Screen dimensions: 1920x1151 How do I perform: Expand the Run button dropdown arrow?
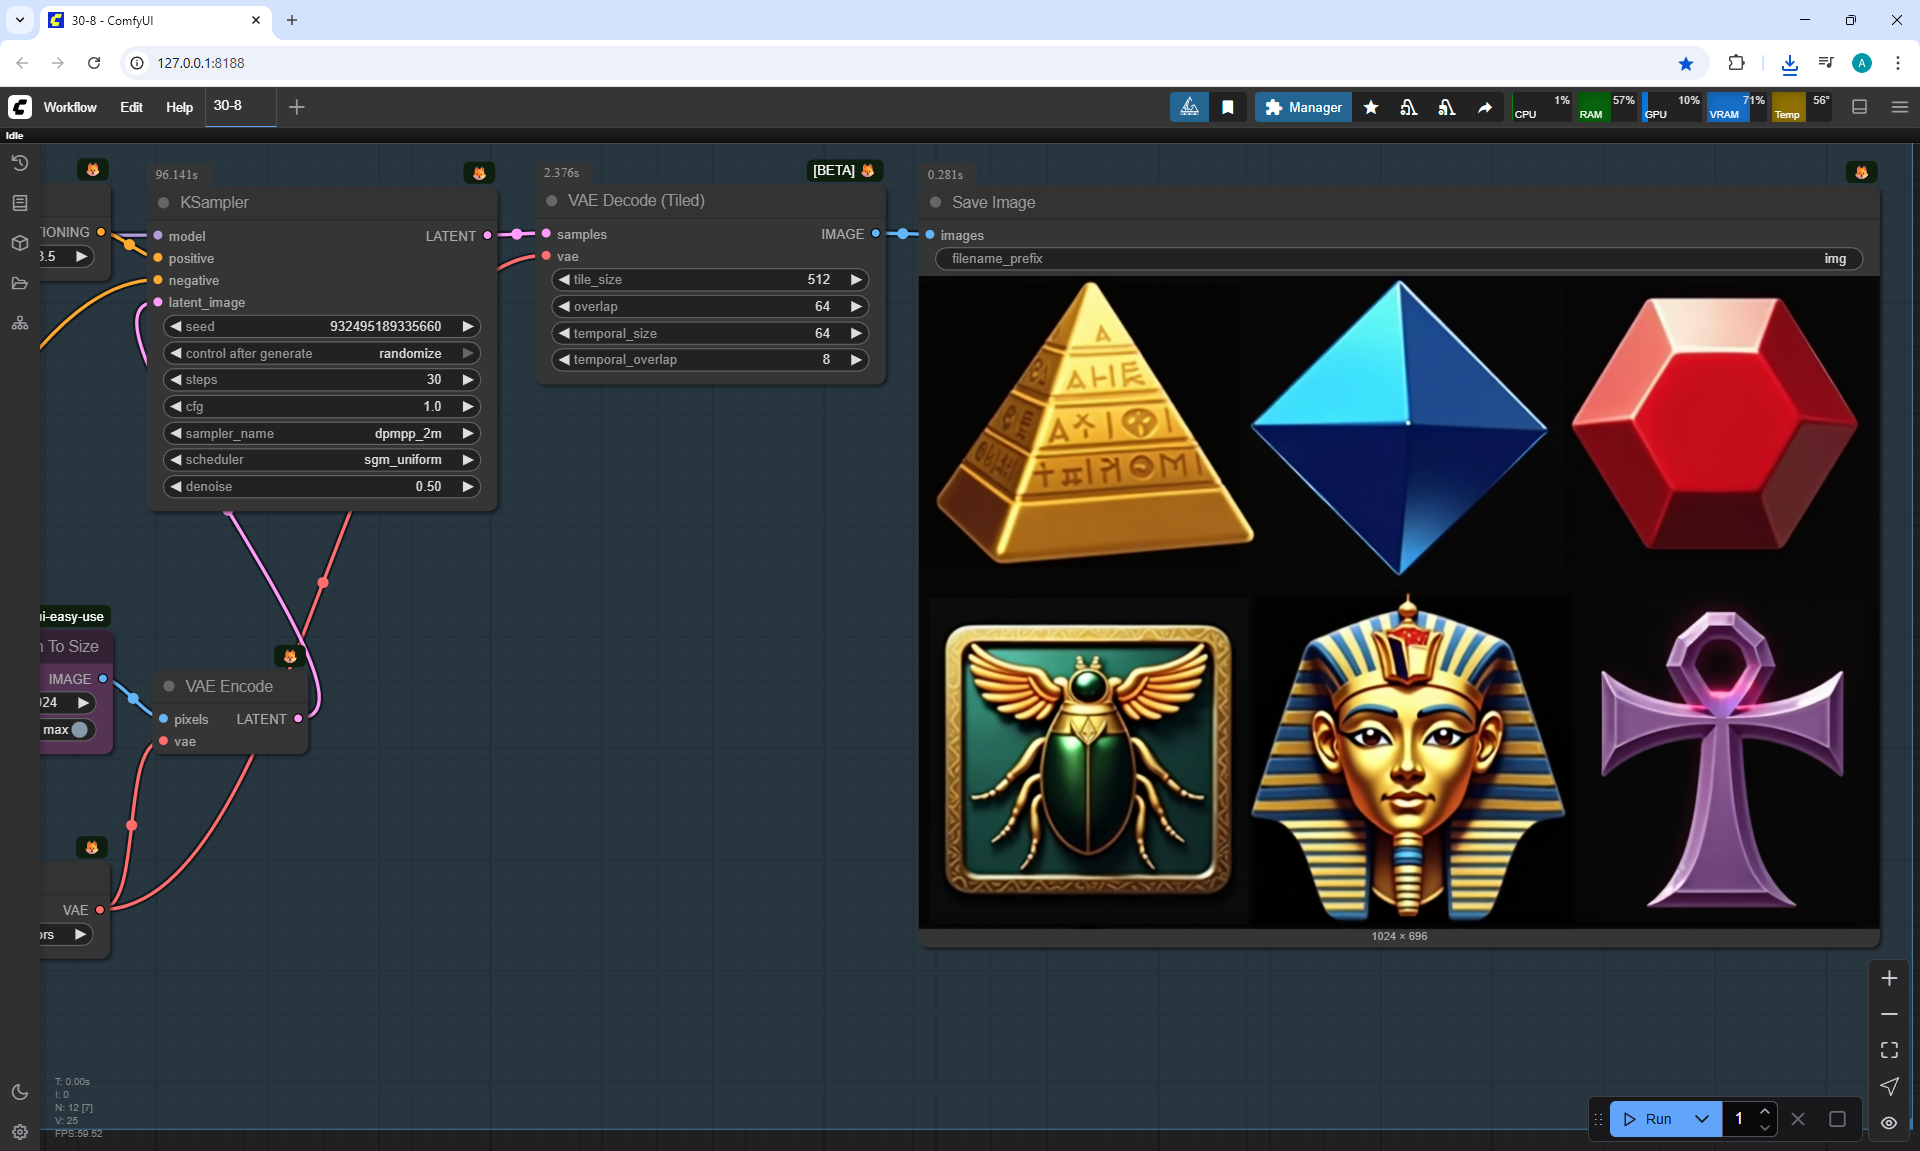pyautogui.click(x=1702, y=1119)
